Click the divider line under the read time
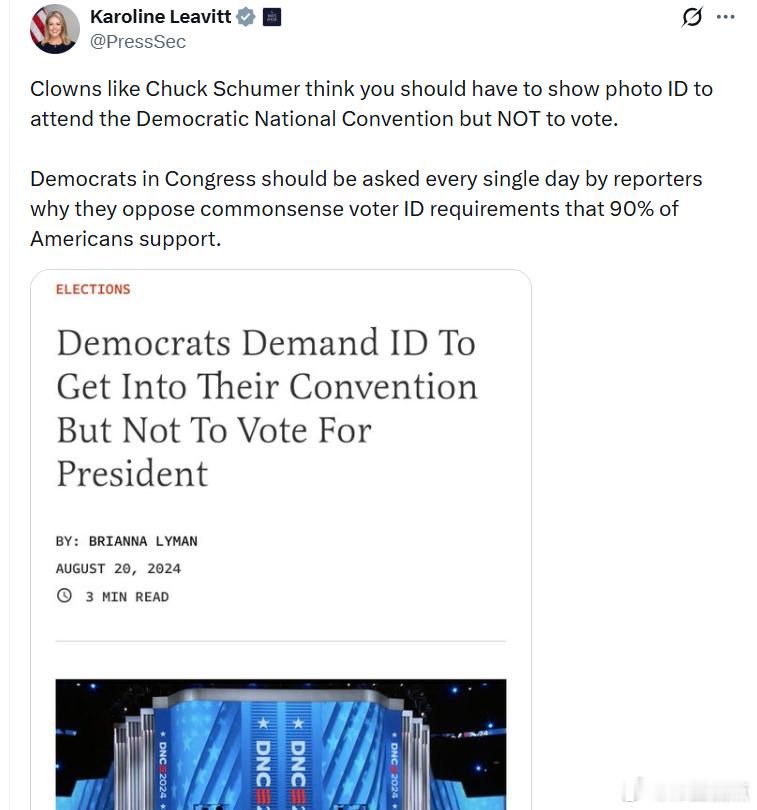This screenshot has height=810, width=757. point(280,640)
